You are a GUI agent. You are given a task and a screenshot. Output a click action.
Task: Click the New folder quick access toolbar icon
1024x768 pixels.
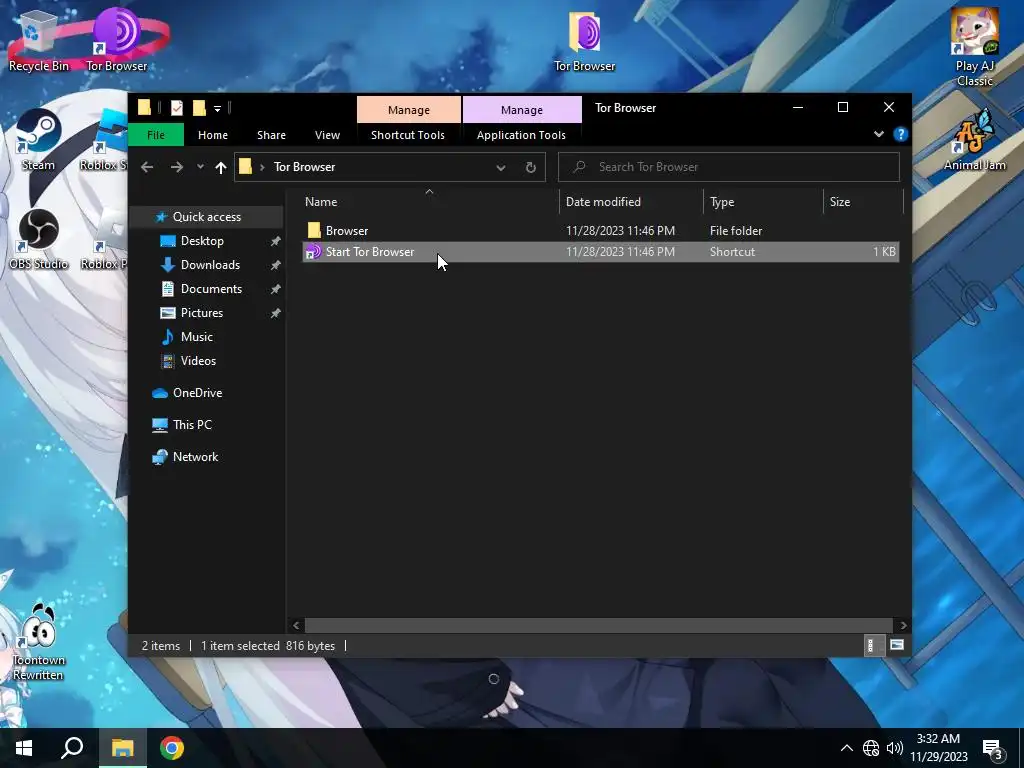[199, 108]
